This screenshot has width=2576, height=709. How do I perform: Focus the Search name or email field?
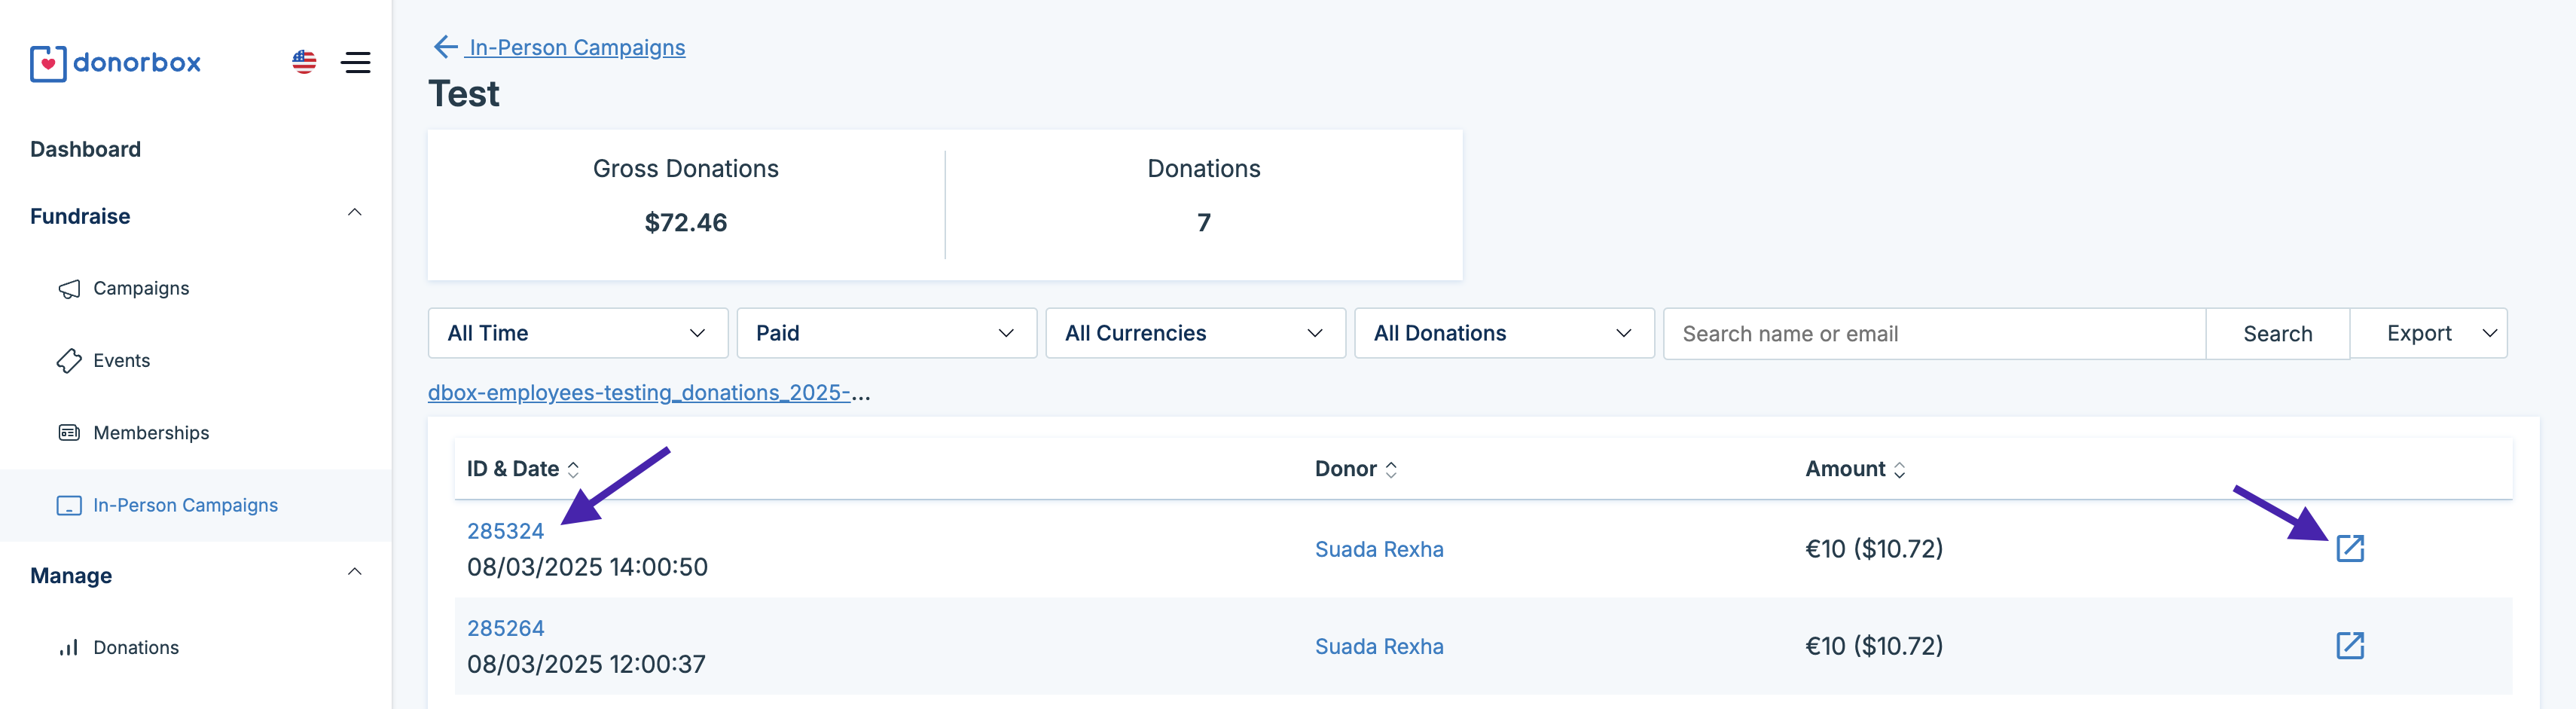coord(1933,334)
